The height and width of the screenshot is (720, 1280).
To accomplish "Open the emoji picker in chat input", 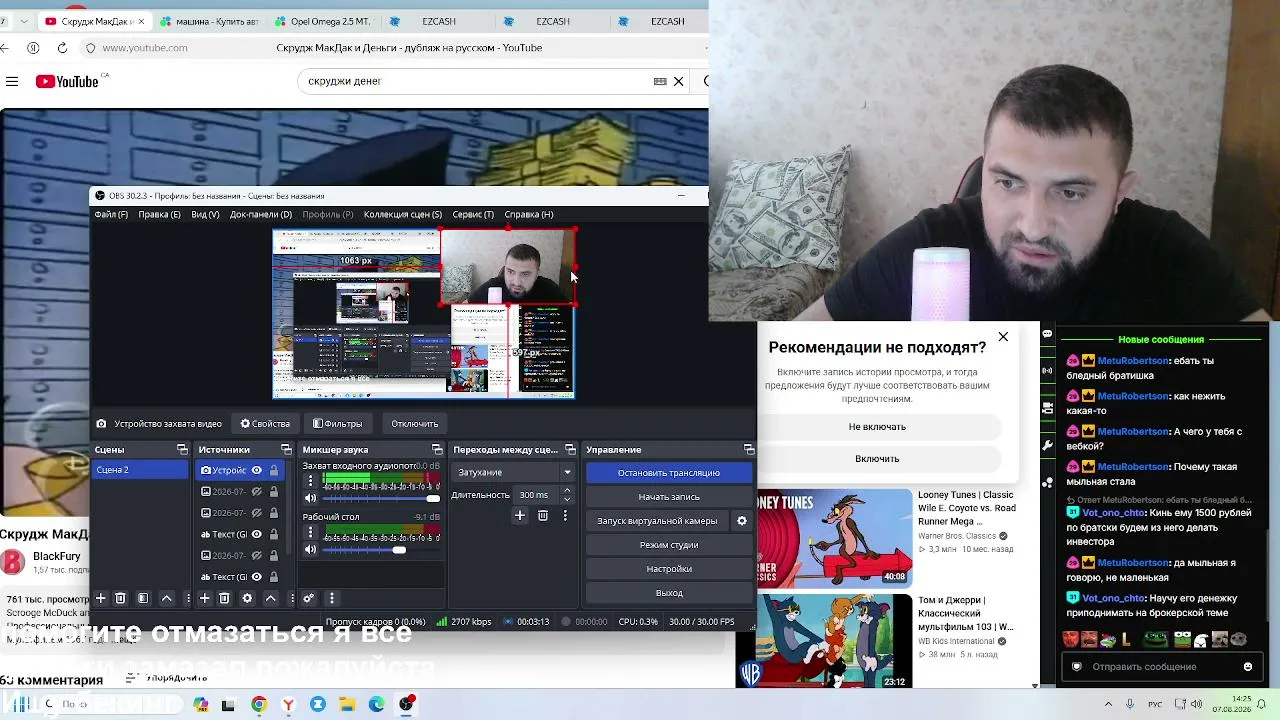I will click(1248, 666).
